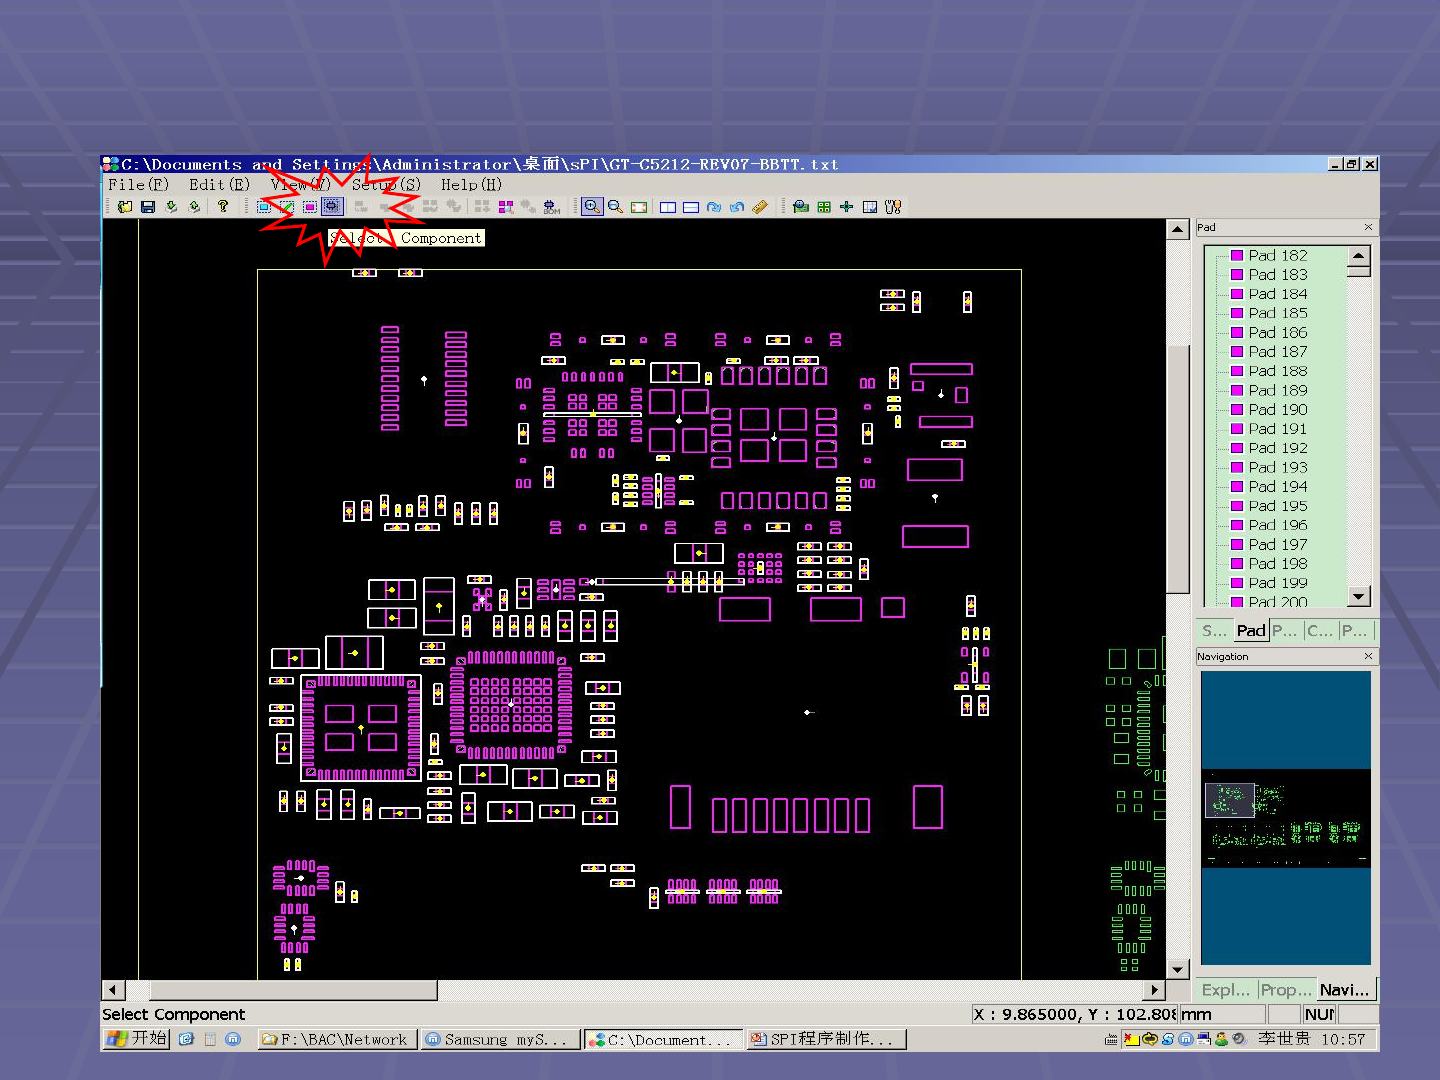Switch to Samsung myS taskbar window
The height and width of the screenshot is (1080, 1440).
pos(497,1040)
